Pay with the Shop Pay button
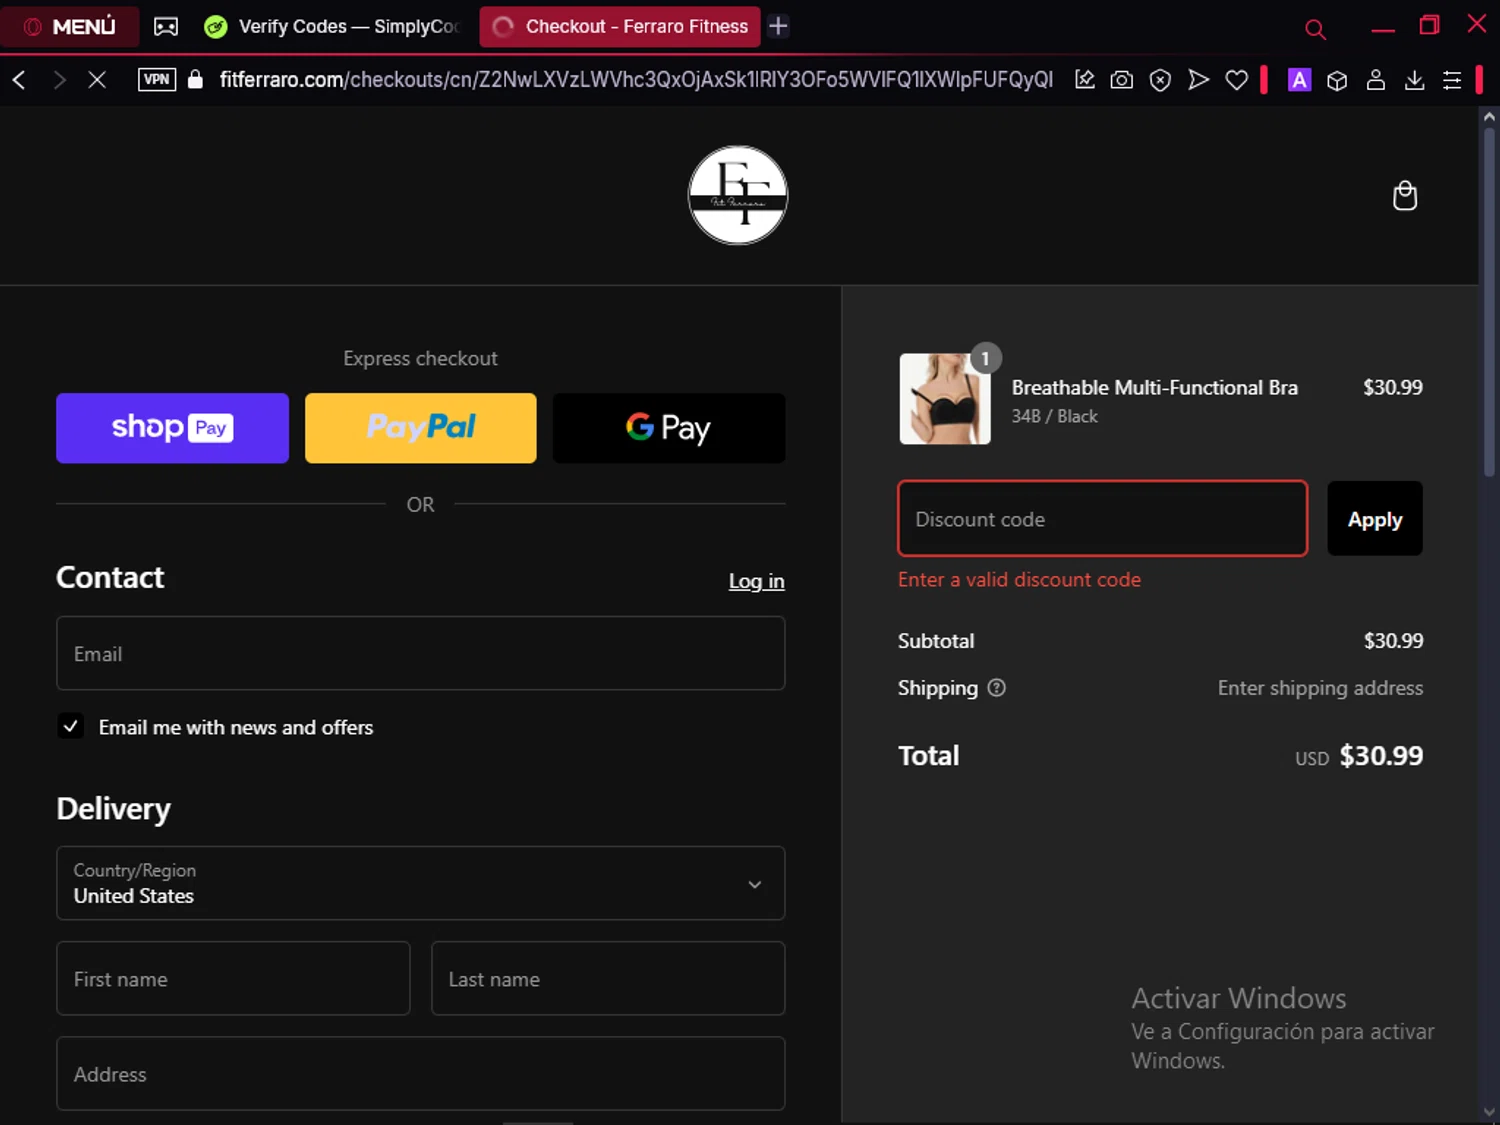The image size is (1500, 1125). tap(172, 428)
